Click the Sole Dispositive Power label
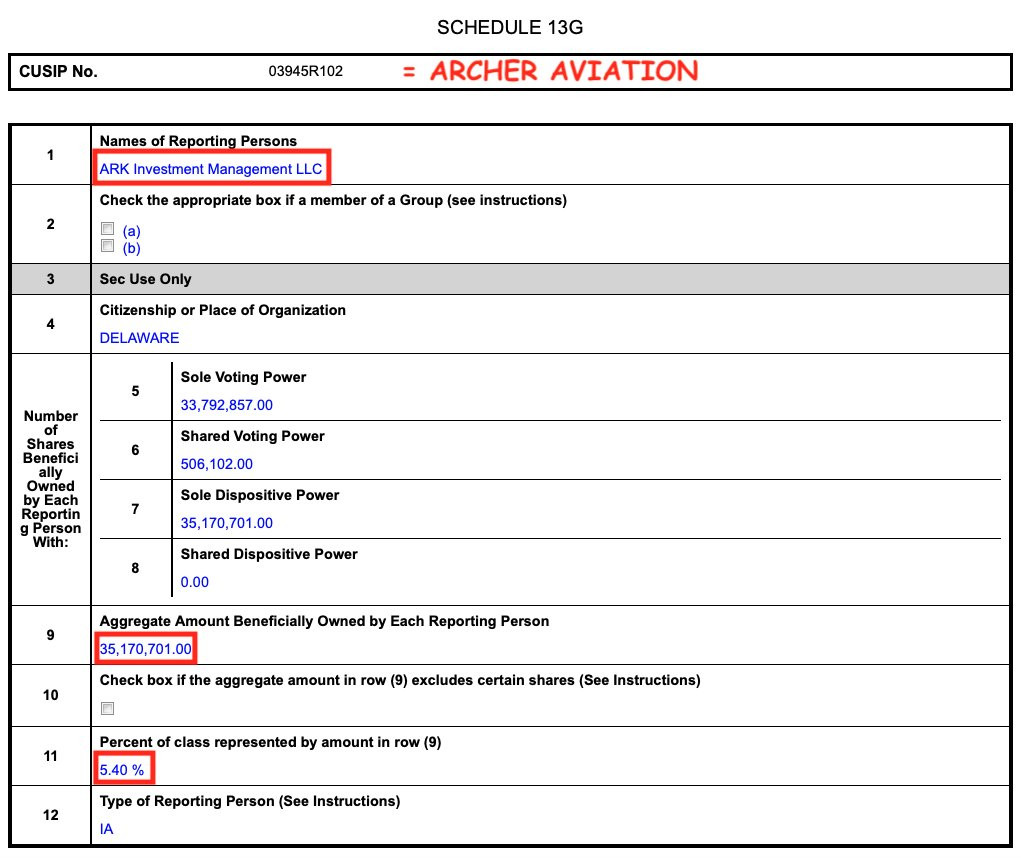1021x858 pixels. [260, 495]
